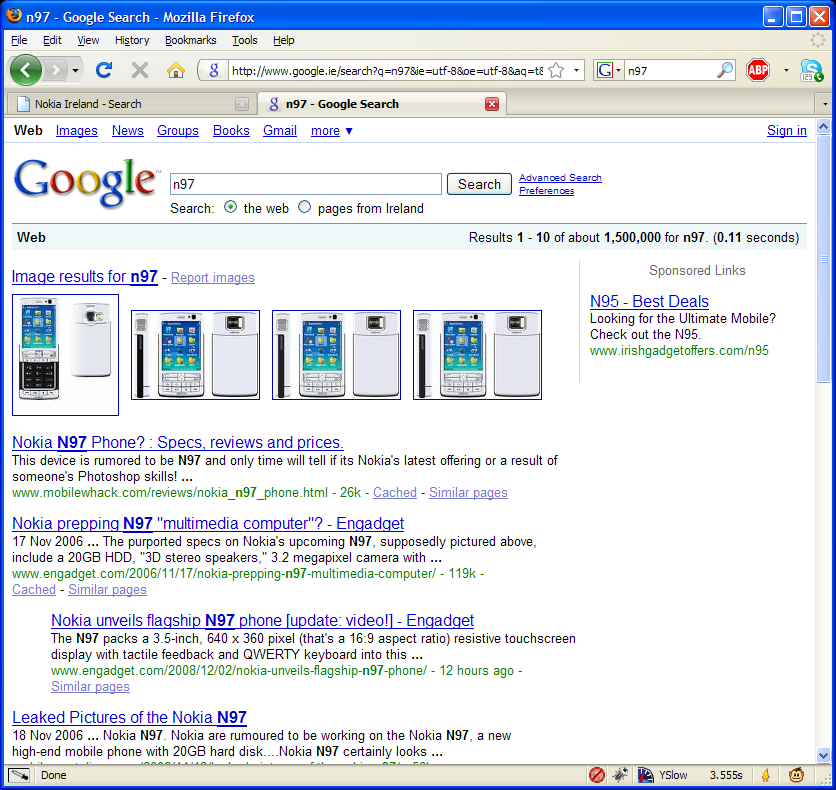Open Cached link for the mobilewhack result

(395, 493)
